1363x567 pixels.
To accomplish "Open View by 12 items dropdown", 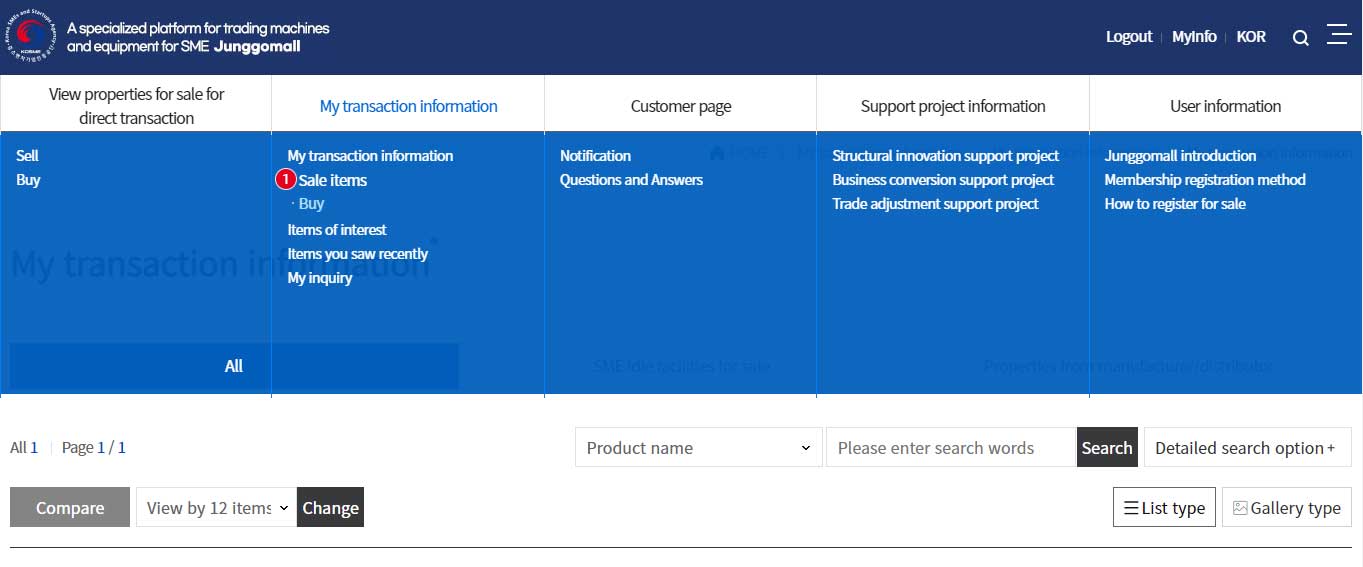I will coord(216,507).
